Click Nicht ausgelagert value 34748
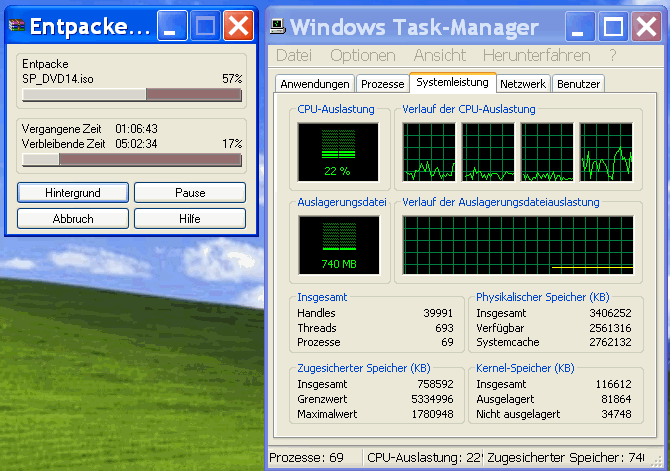 (616, 414)
